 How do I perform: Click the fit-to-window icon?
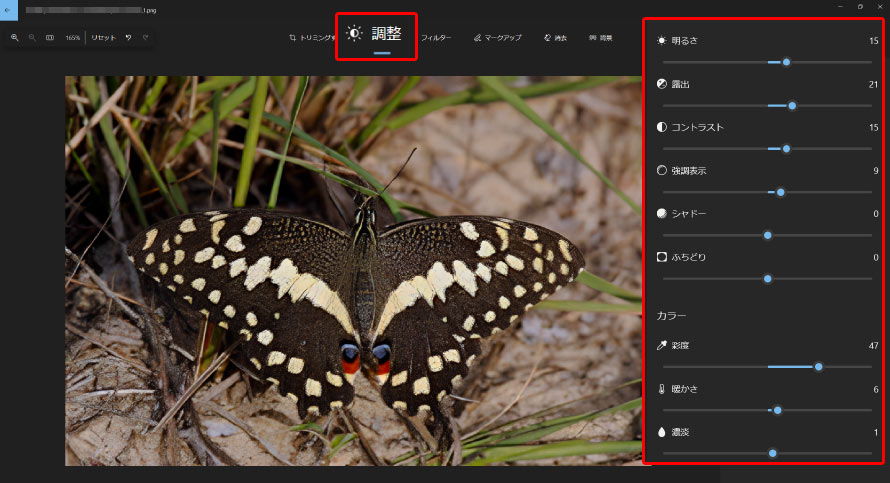tap(50, 38)
